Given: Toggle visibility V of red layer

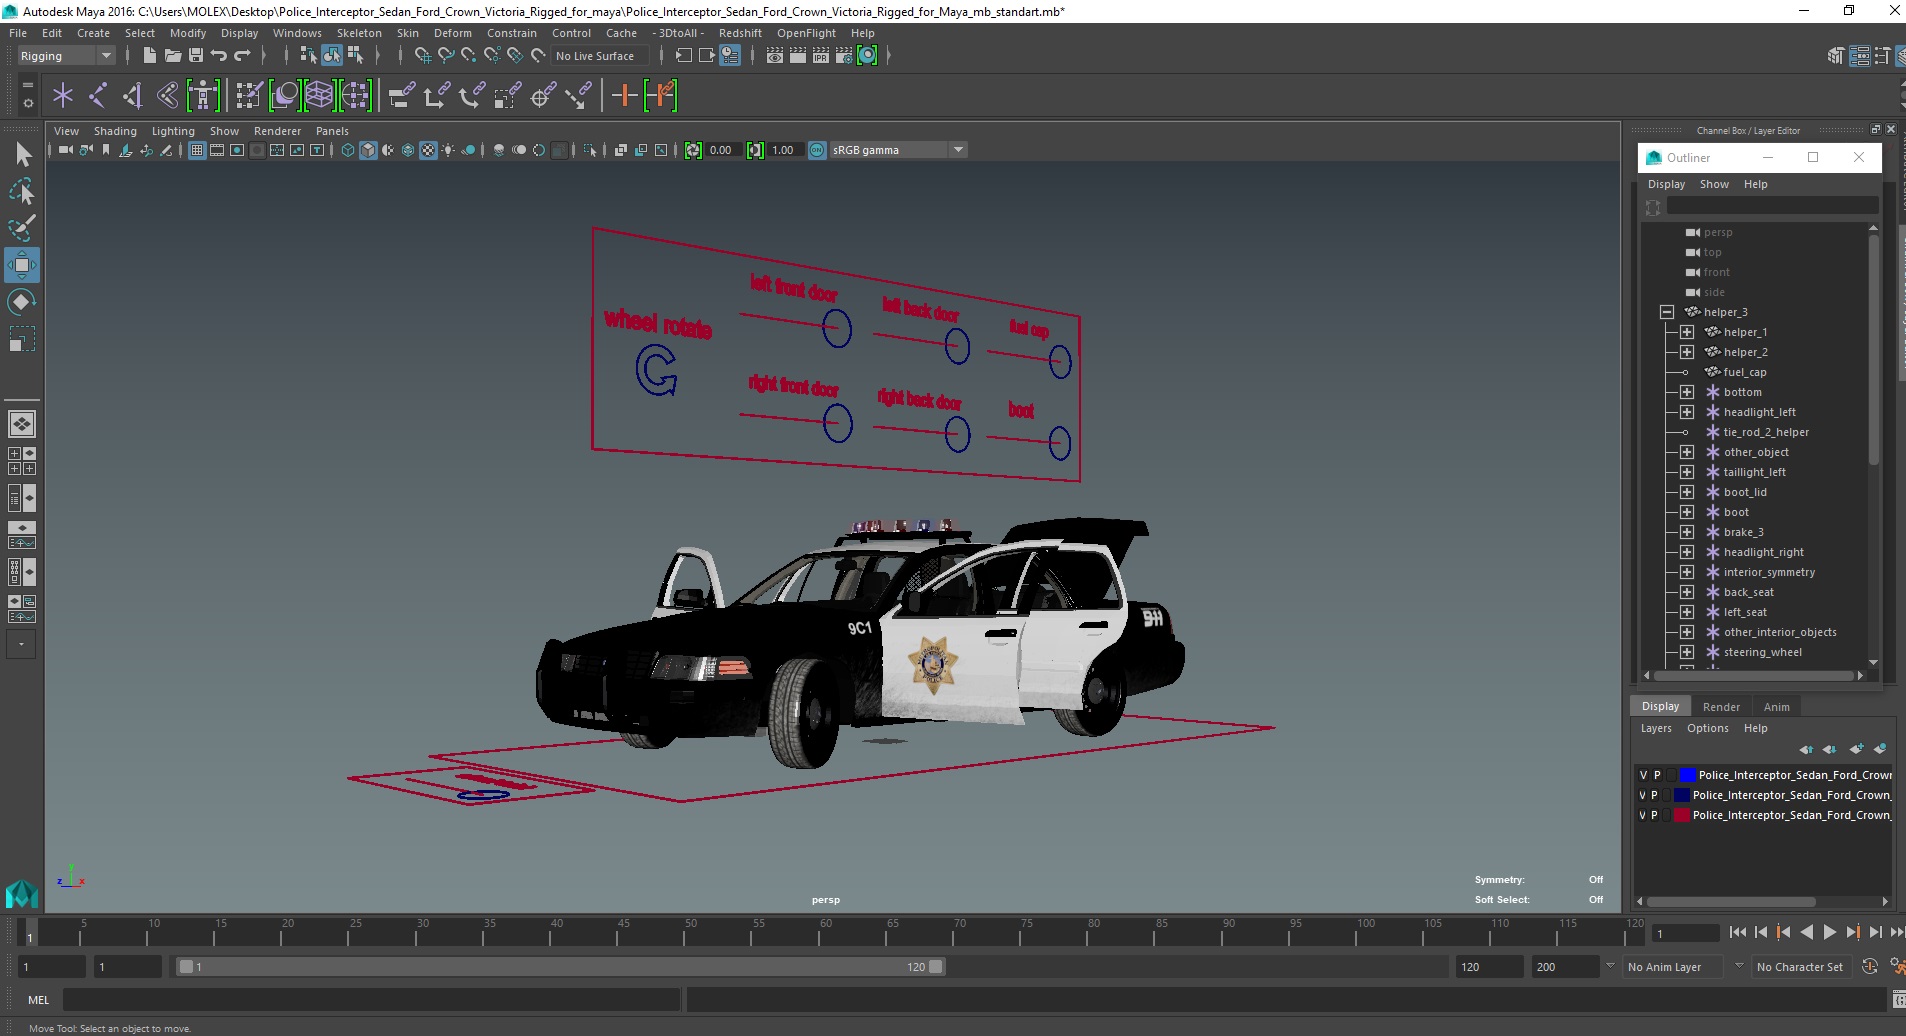Looking at the screenshot, I should [1643, 815].
